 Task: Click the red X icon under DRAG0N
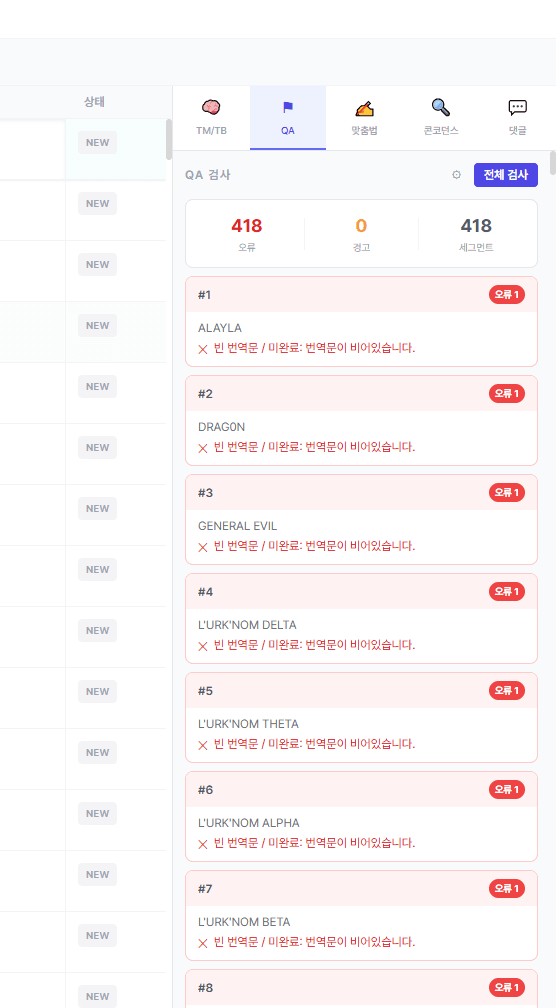coord(202,448)
